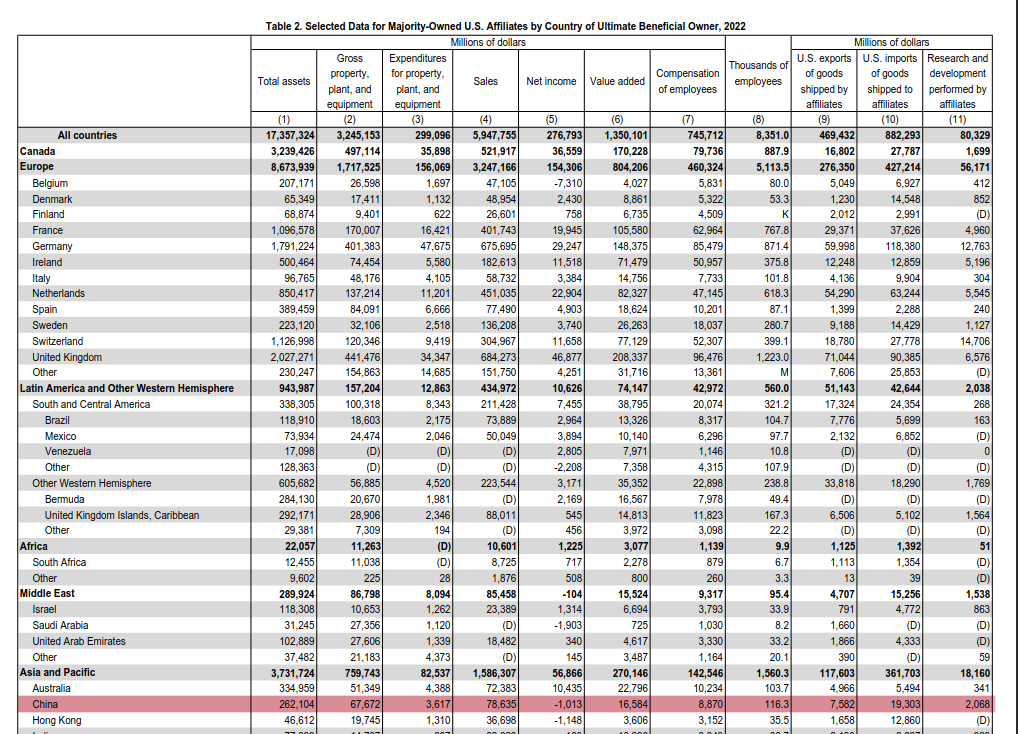Image resolution: width=1018 pixels, height=734 pixels.
Task: Select 'United Kingdom Islands, Caribbean' row label
Action: [x=122, y=515]
